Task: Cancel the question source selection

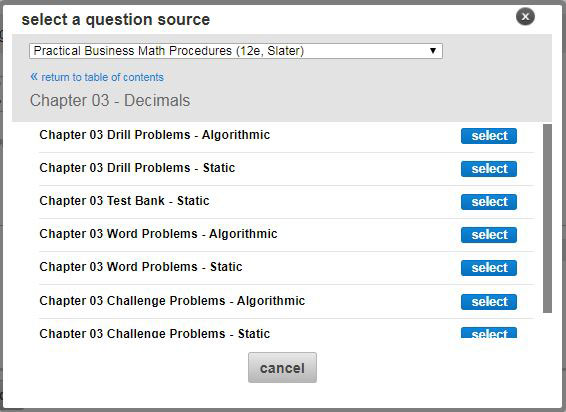Action: point(282,368)
